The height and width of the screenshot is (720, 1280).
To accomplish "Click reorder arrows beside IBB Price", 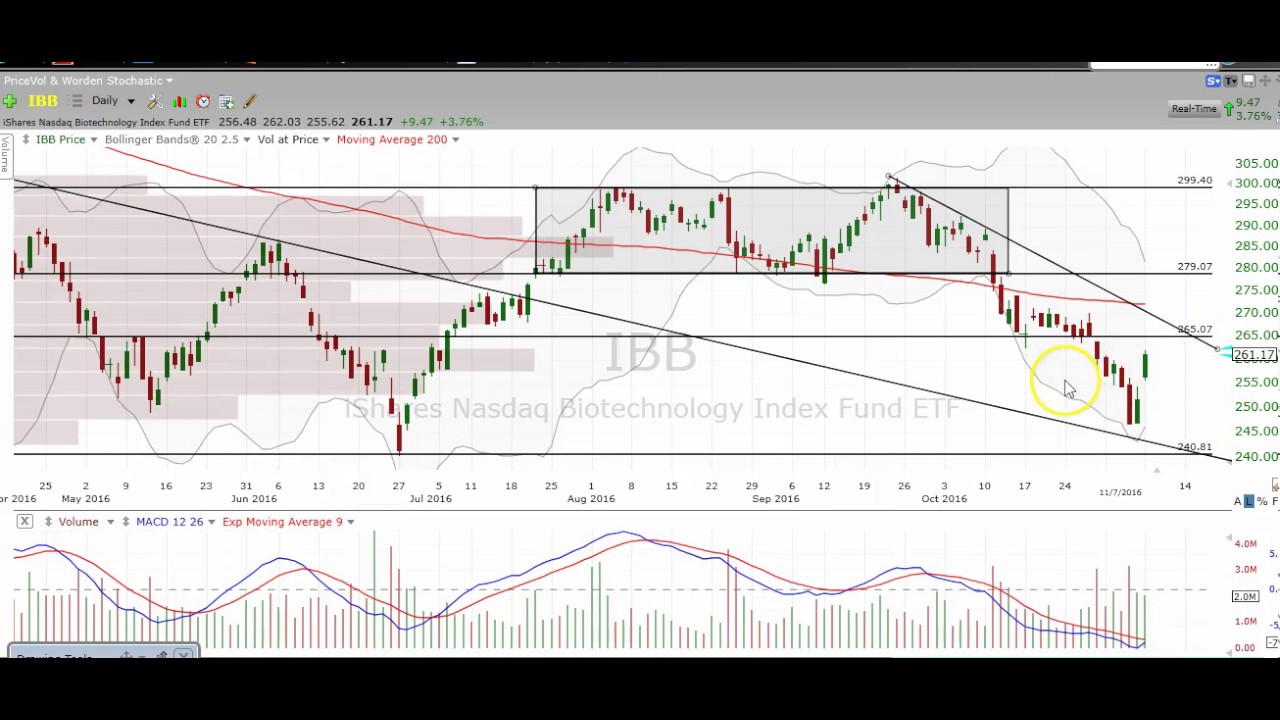I will [26, 139].
